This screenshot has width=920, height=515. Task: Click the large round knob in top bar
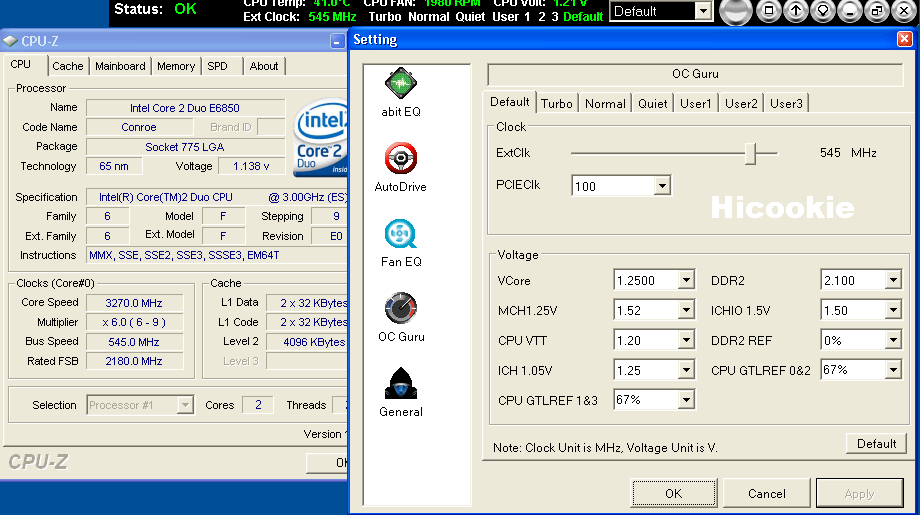click(735, 12)
